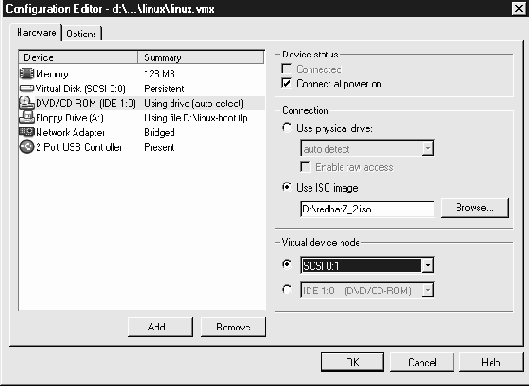Select Use physical drive option

(287, 128)
